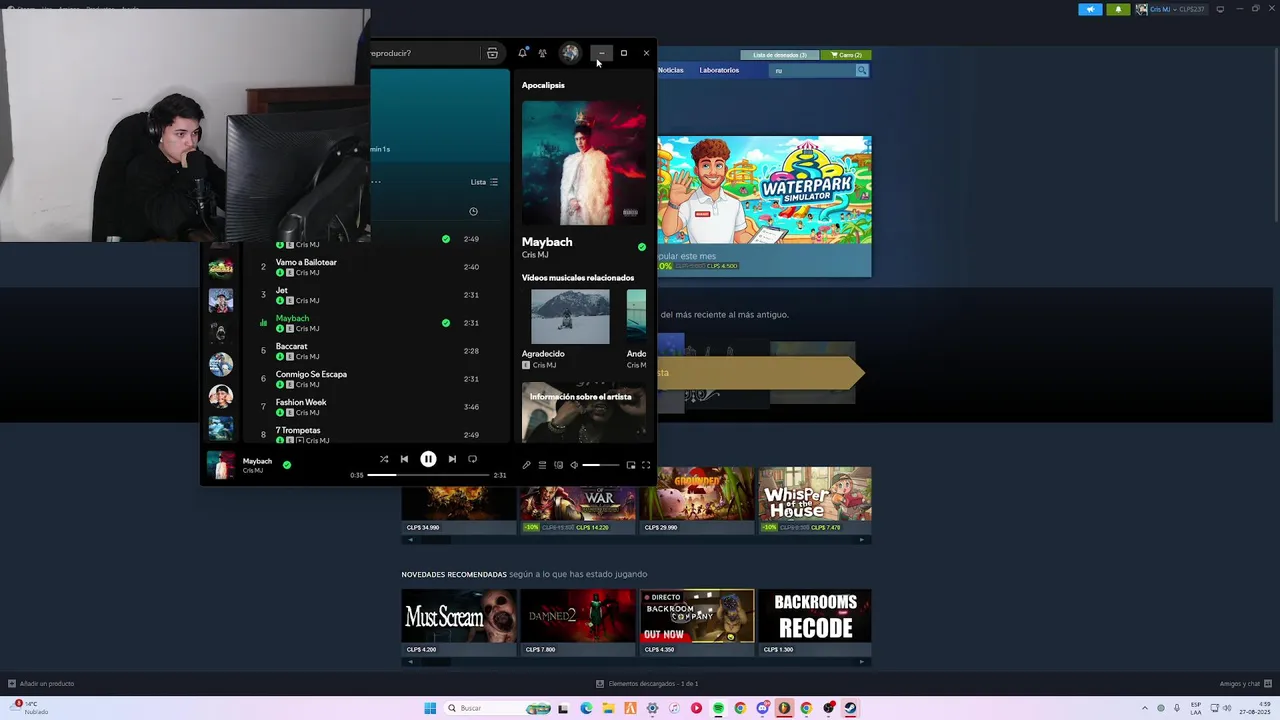Open the Windows Start button

430,708
